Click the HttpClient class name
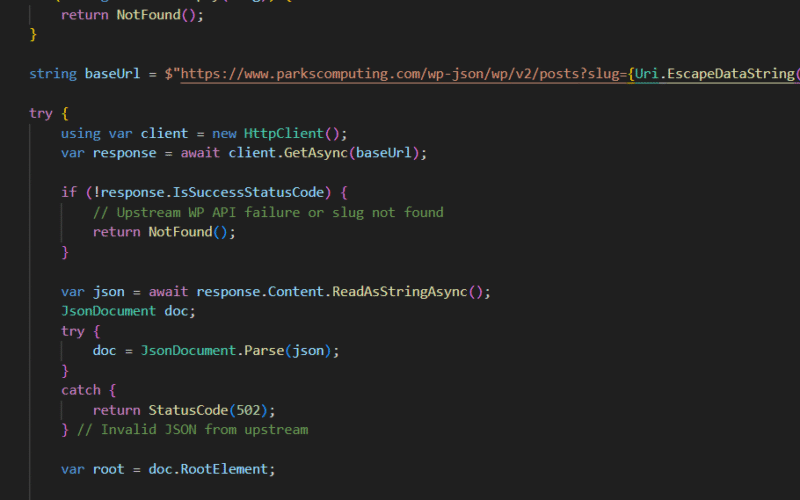This screenshot has height=500, width=800. click(281, 133)
